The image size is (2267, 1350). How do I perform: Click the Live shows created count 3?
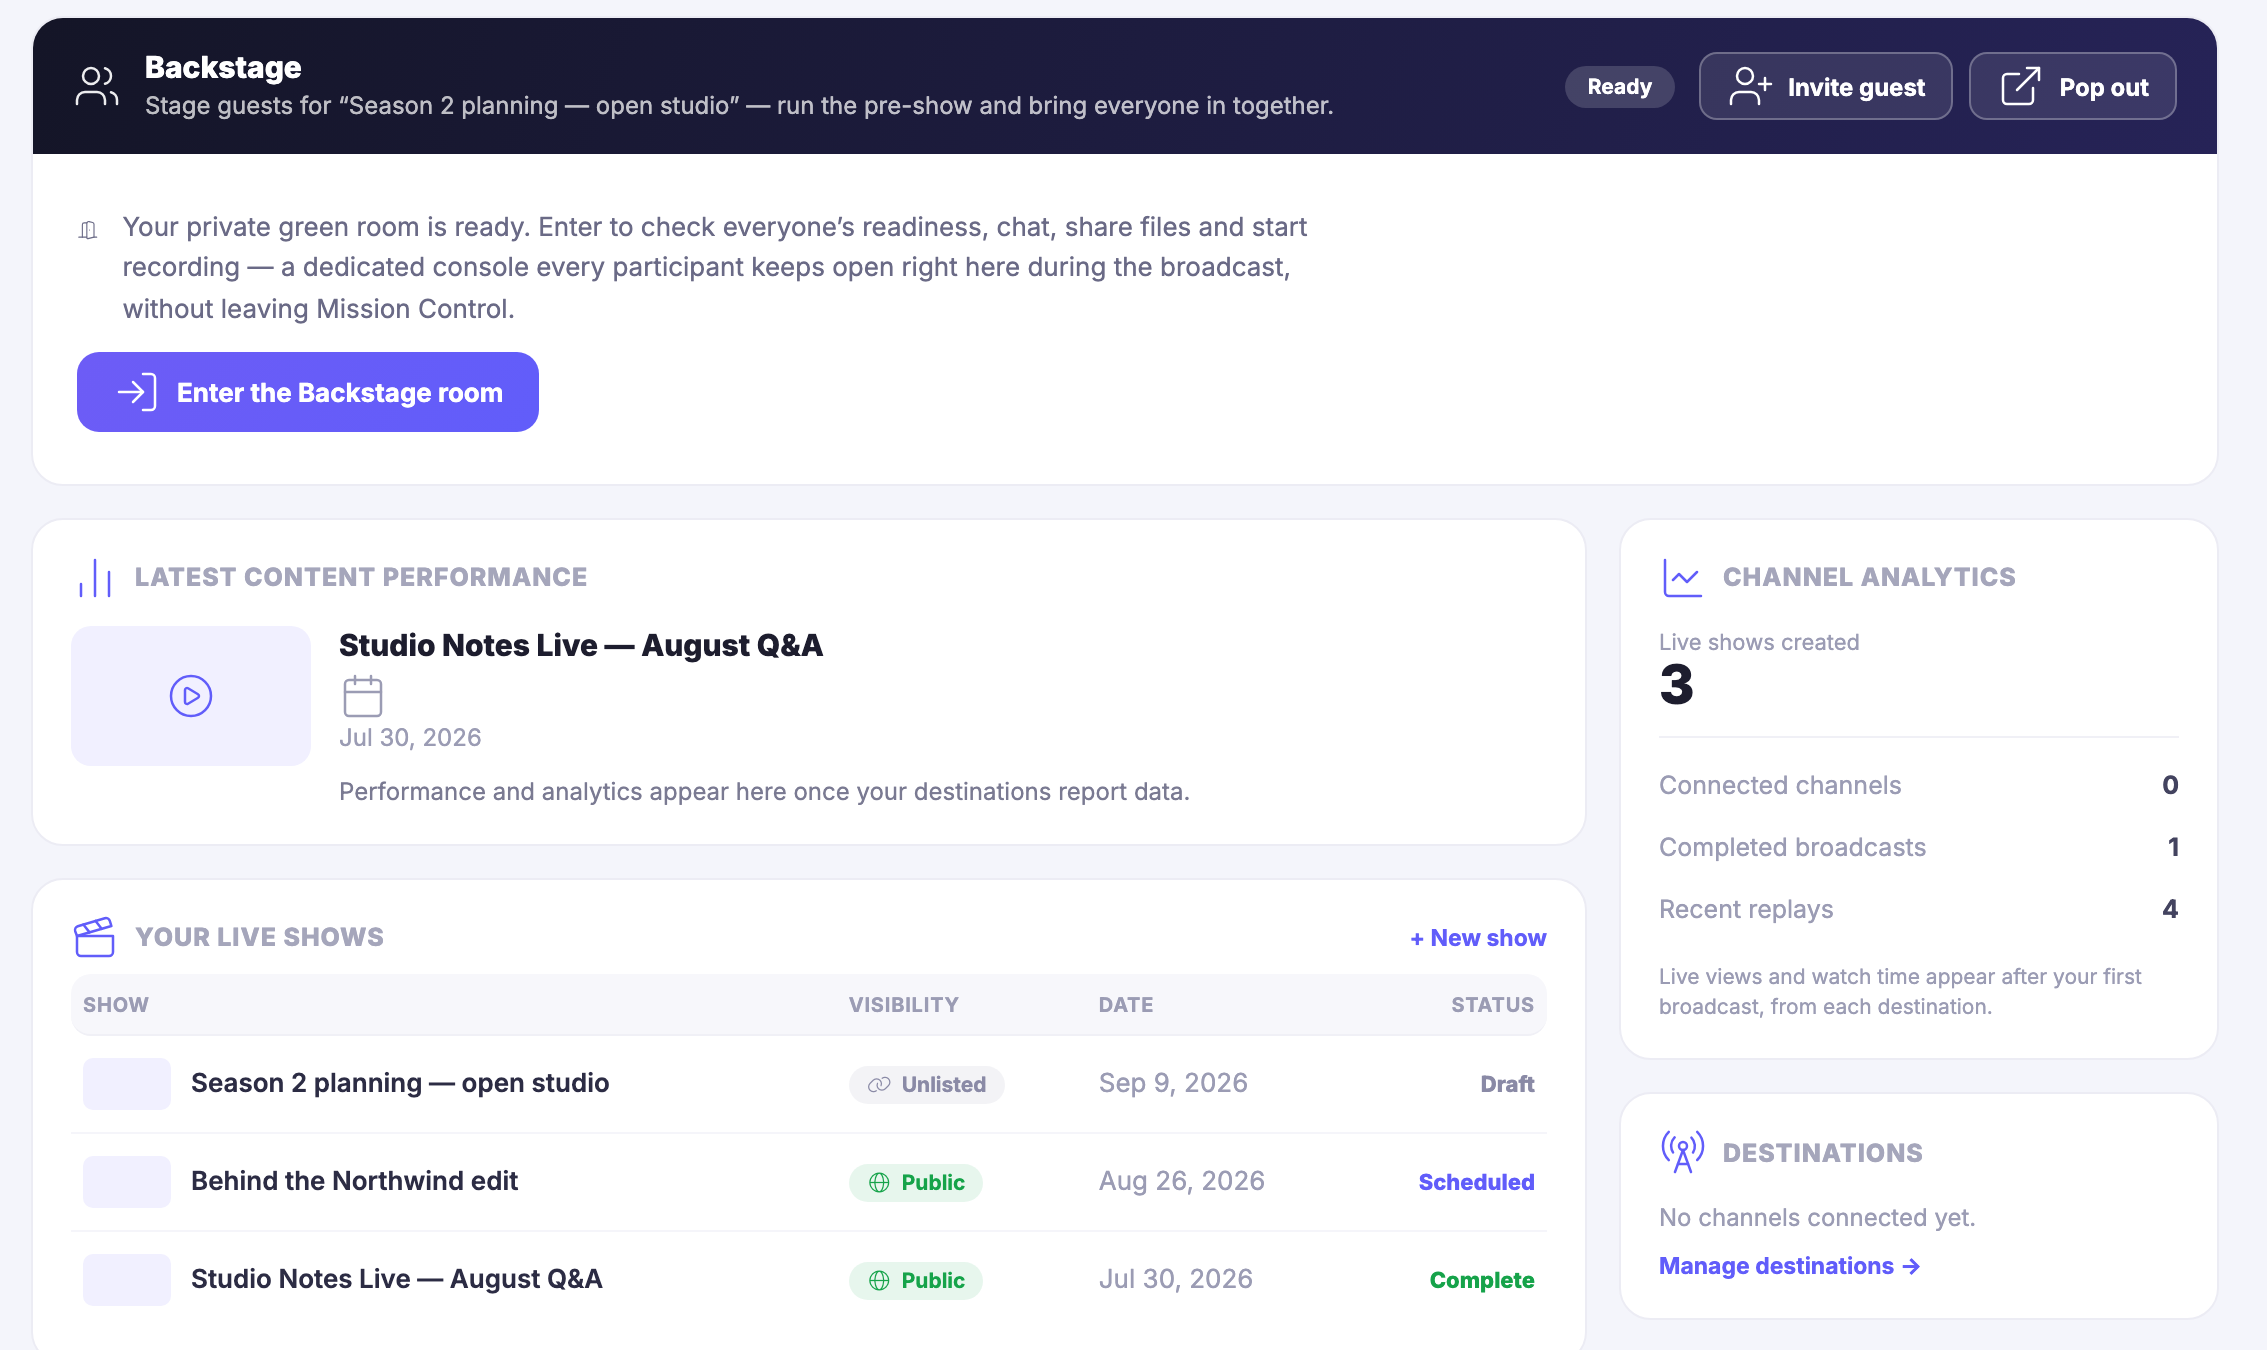click(x=1676, y=685)
